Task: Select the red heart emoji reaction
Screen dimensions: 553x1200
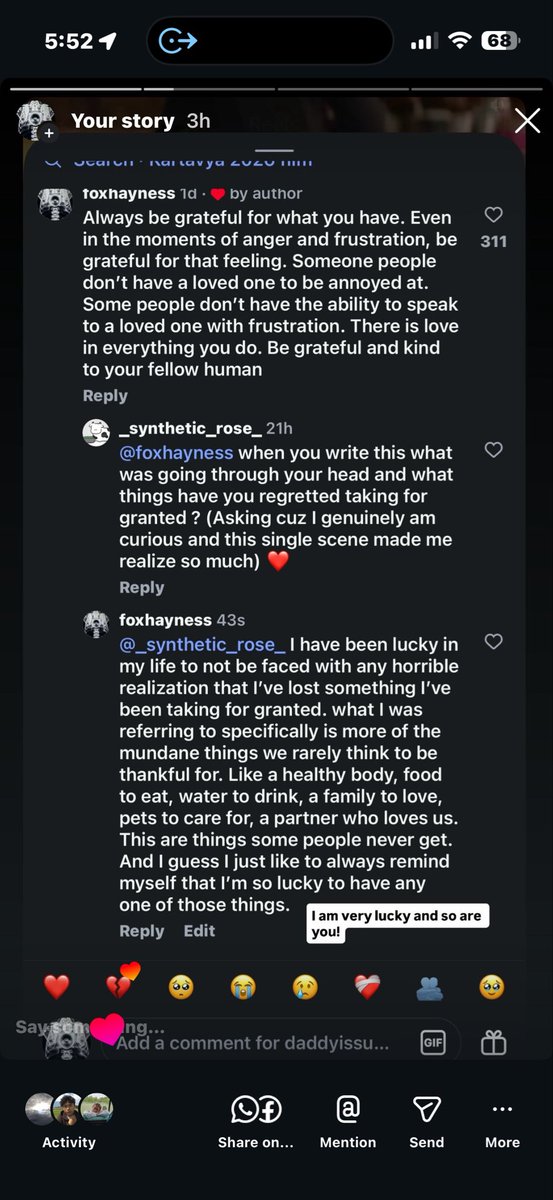Action: point(57,987)
